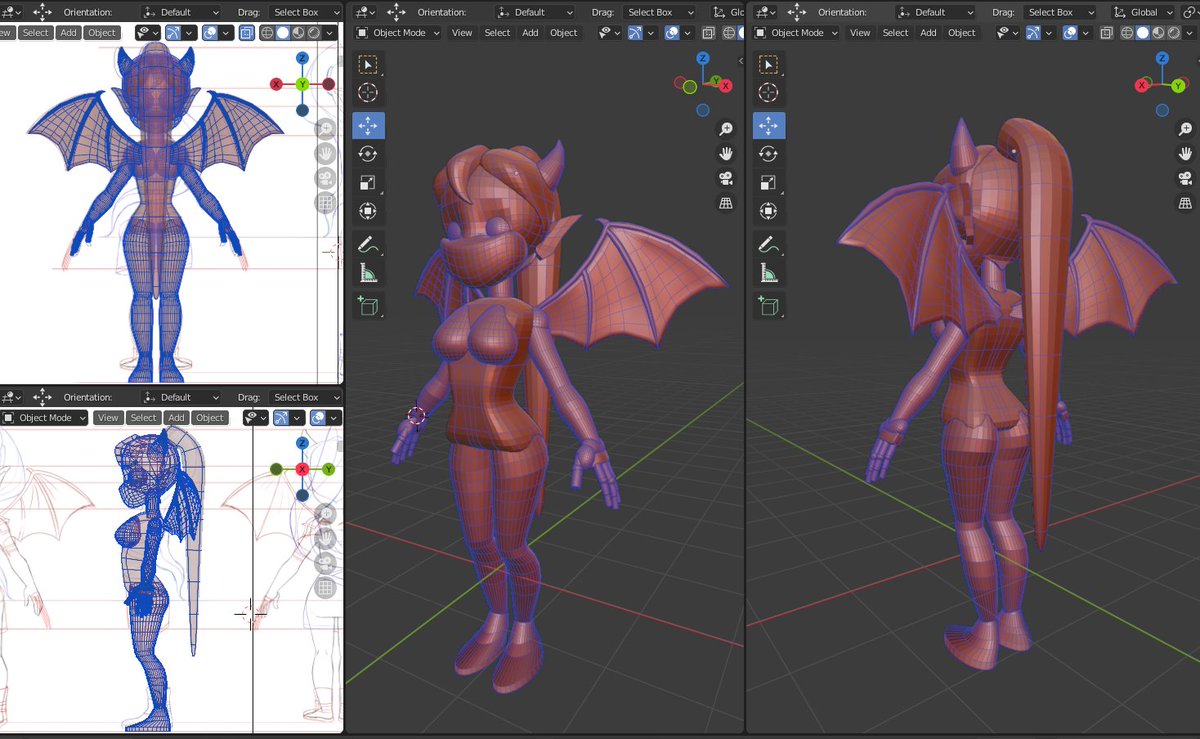Select the Rotate tool in right viewport toolbar
Screen dimensions: 1200x739
pos(768,154)
